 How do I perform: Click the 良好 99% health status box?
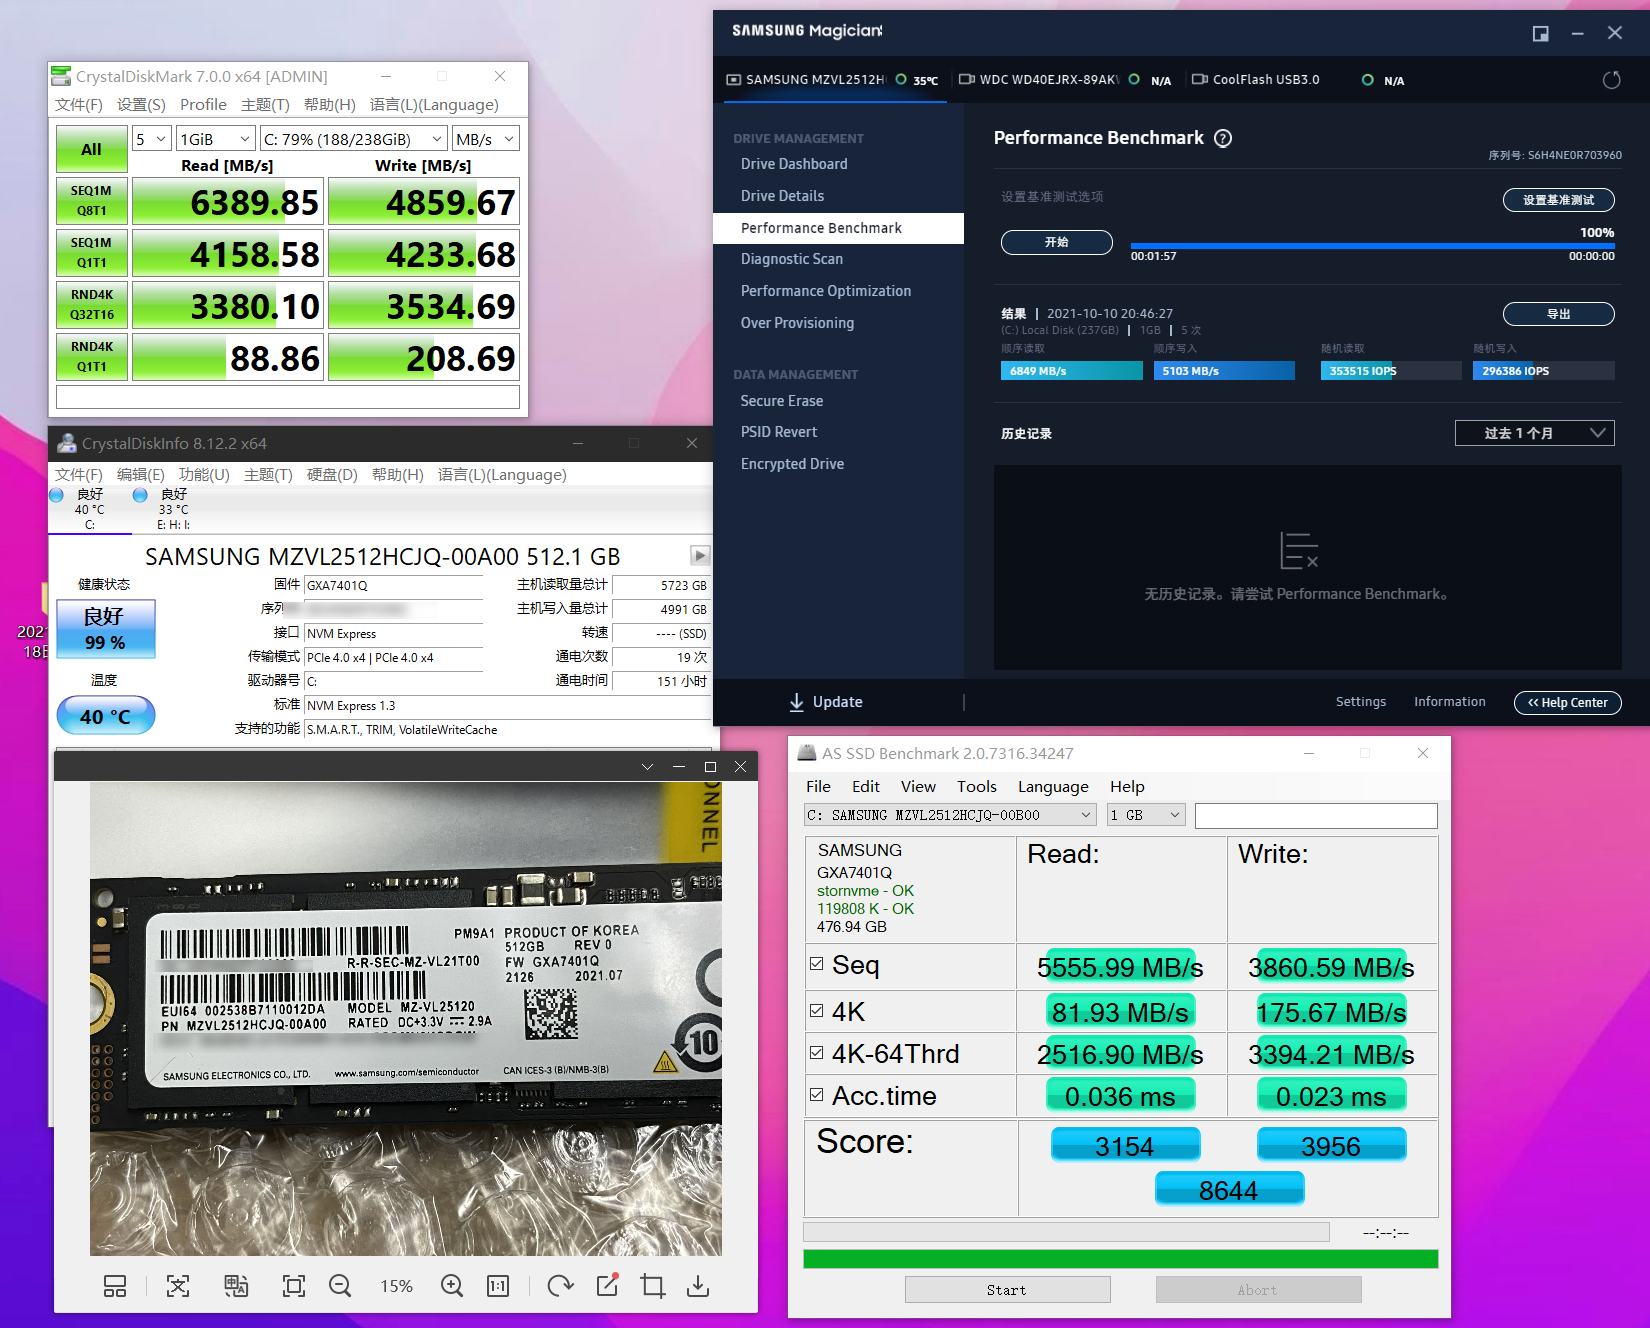click(x=105, y=629)
